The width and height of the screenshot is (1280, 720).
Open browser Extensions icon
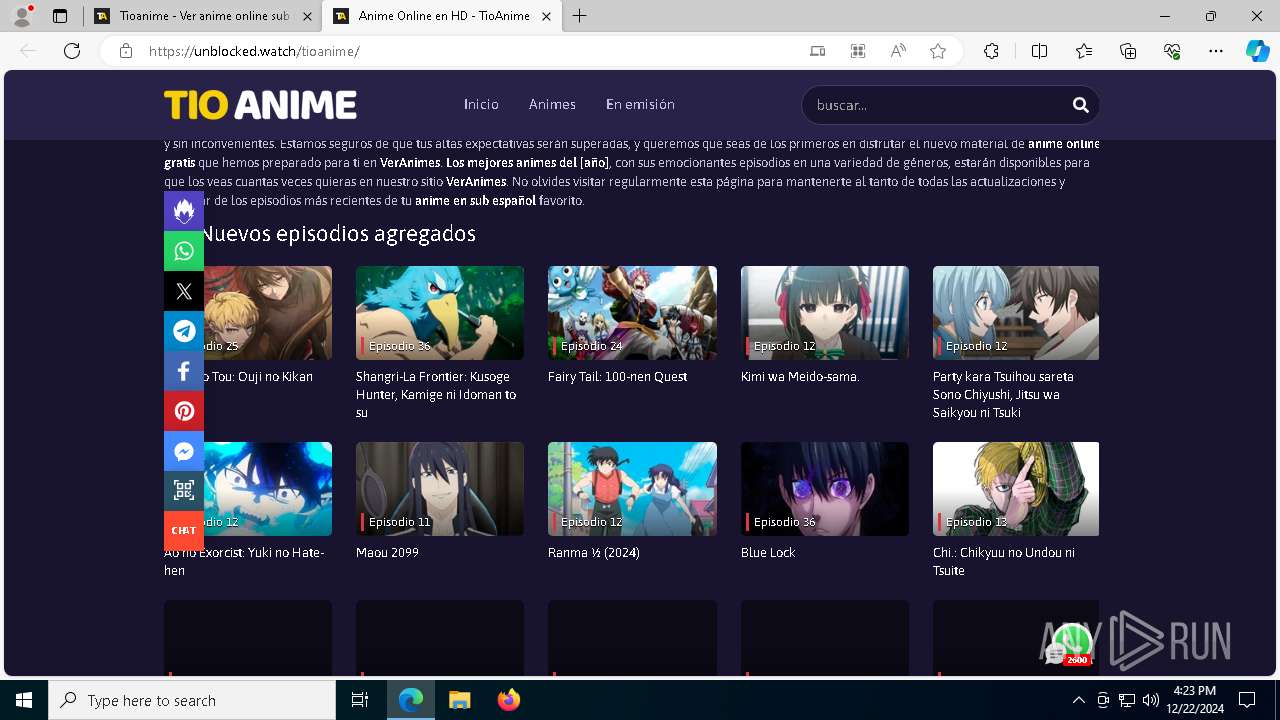tap(991, 51)
